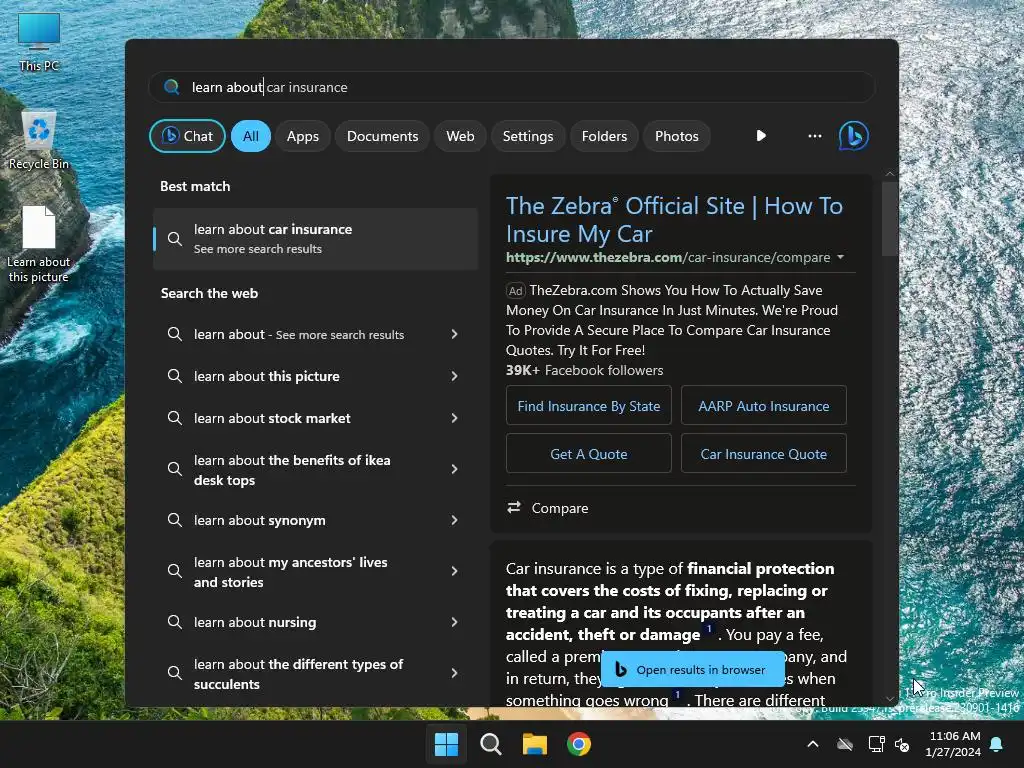The width and height of the screenshot is (1024, 768).
Task: Select the All filter tab
Action: (251, 136)
